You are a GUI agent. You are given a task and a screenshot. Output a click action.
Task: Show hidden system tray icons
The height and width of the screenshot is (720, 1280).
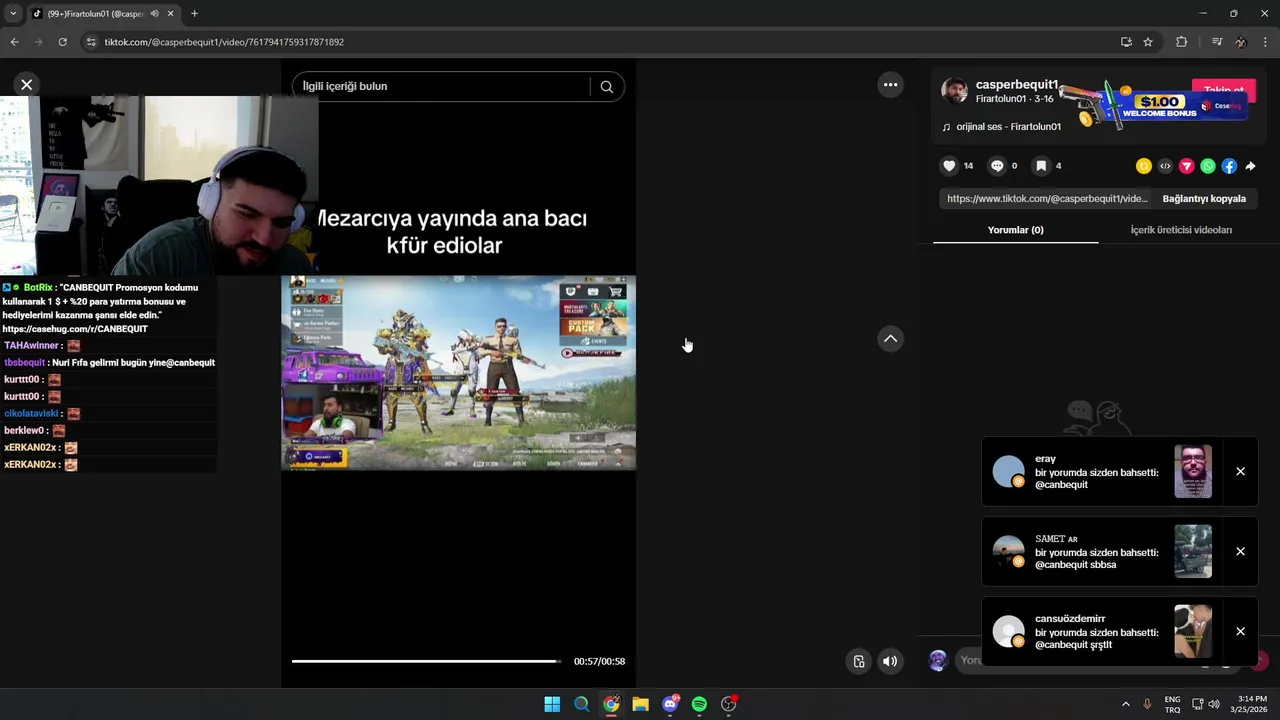[x=1125, y=704]
